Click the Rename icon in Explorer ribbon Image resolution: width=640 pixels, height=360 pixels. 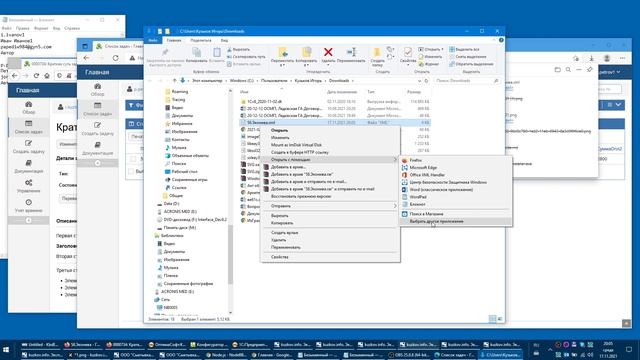coord(351,52)
